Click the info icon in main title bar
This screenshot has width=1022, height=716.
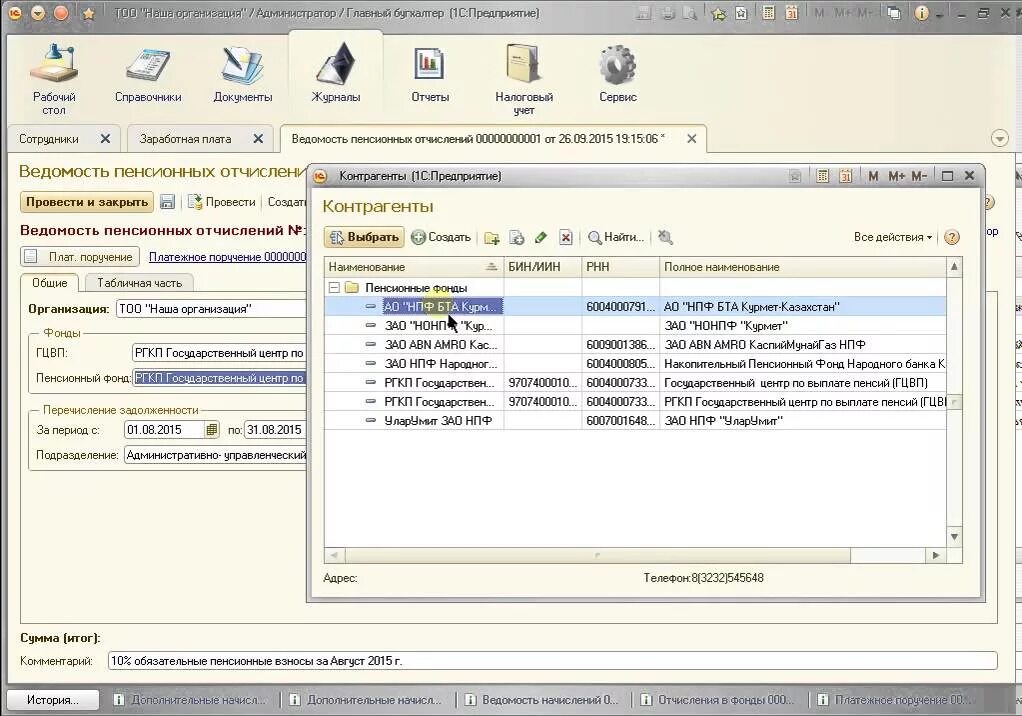tap(921, 13)
